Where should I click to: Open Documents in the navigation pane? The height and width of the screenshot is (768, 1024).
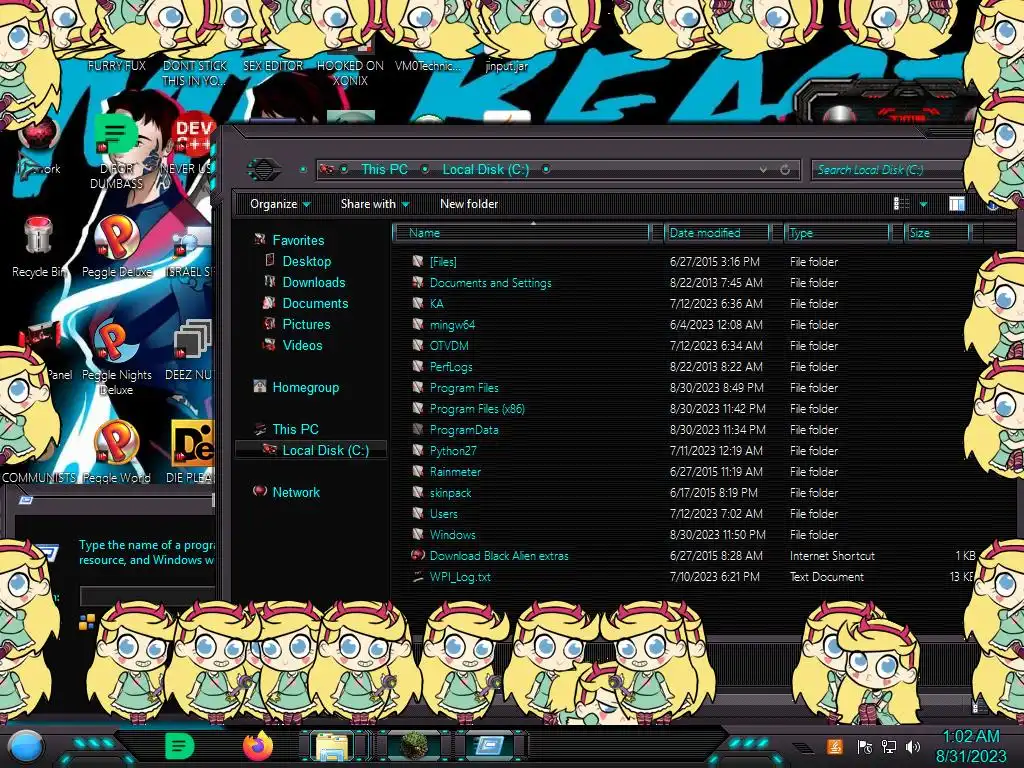[315, 303]
